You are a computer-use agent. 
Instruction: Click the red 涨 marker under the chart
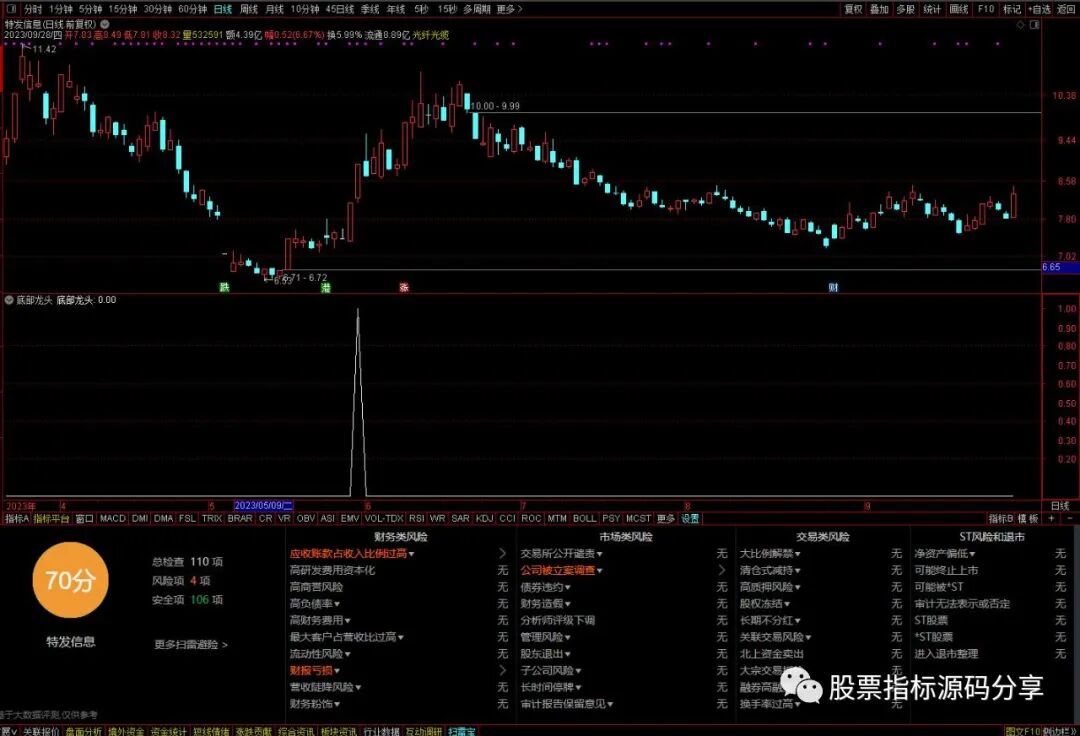click(x=404, y=287)
